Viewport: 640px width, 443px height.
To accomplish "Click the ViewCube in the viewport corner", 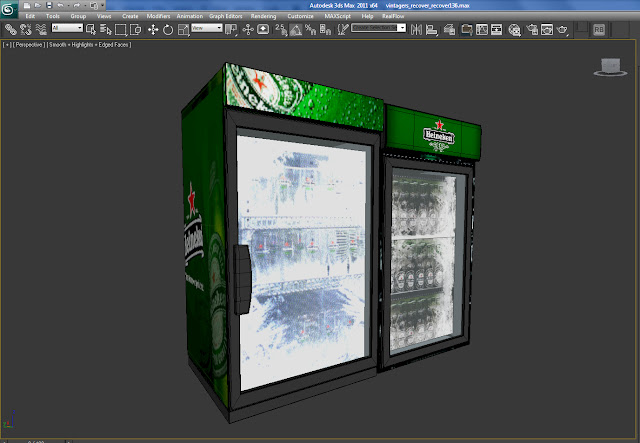I will click(x=611, y=67).
